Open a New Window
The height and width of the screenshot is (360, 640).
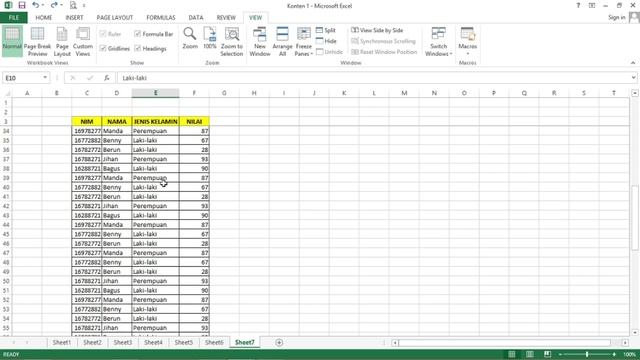pos(260,41)
